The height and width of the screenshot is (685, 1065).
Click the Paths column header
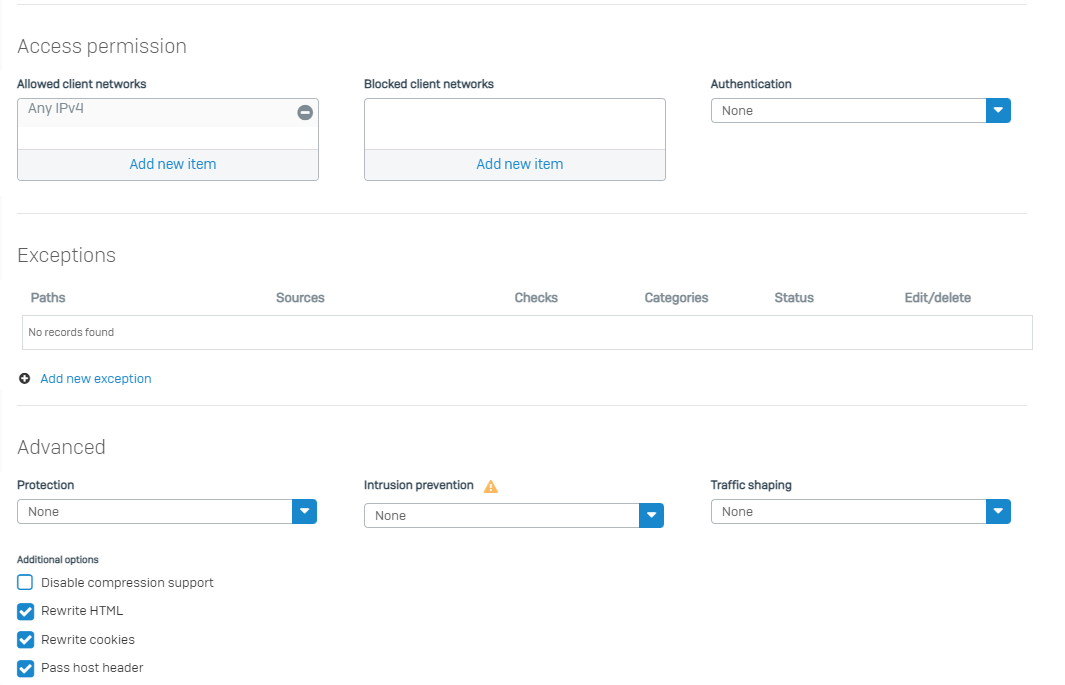[x=48, y=298]
